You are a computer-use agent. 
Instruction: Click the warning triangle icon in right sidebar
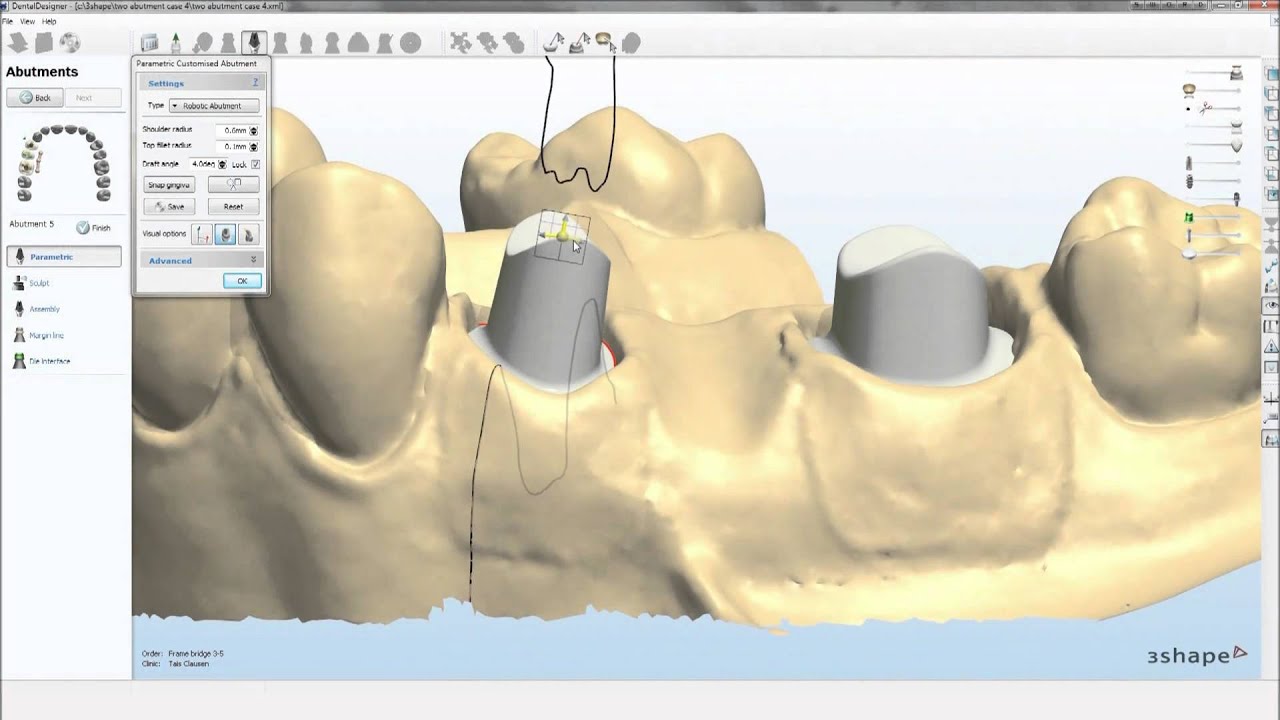(x=1271, y=347)
